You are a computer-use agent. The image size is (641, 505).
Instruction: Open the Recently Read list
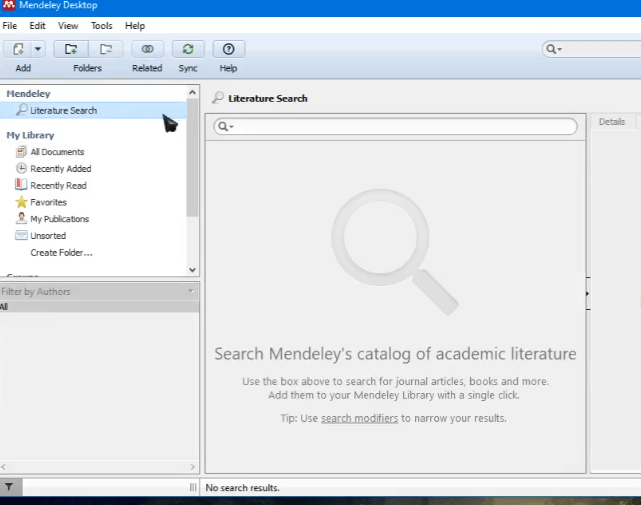coord(57,185)
